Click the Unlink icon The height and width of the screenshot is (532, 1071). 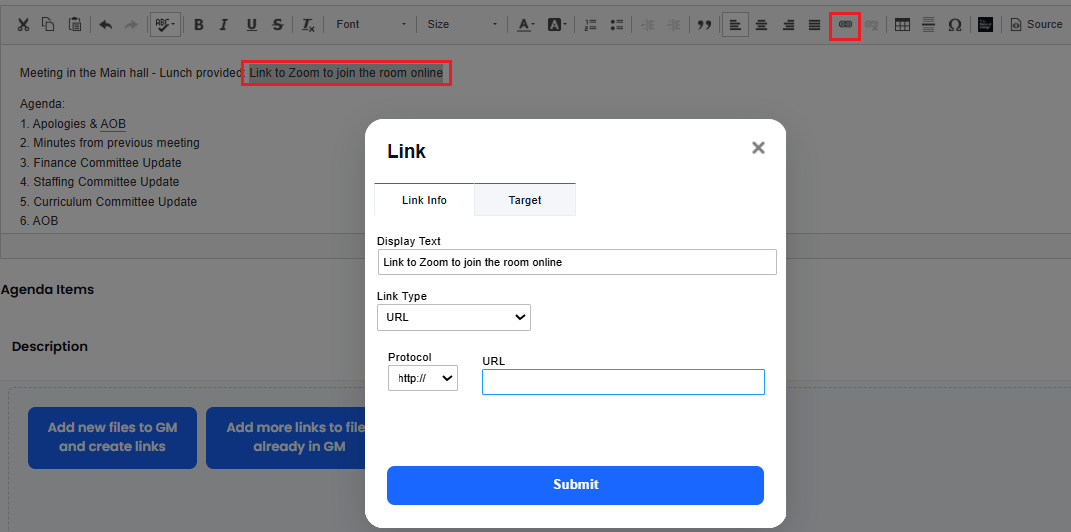[x=872, y=25]
